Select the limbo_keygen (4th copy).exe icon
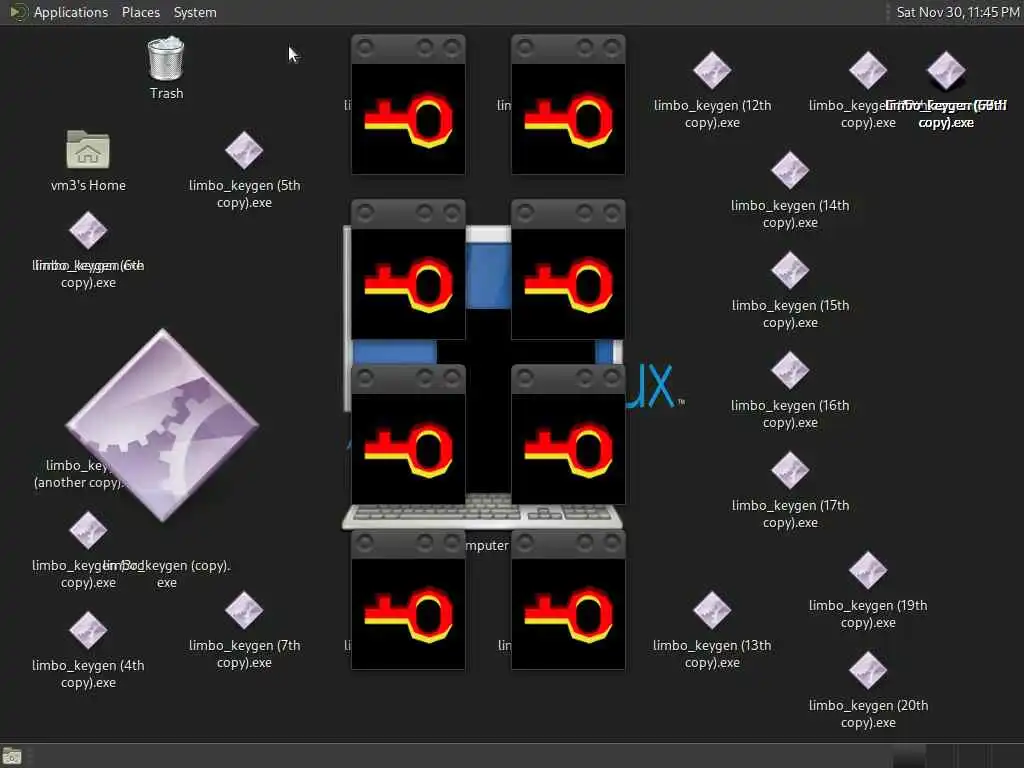The height and width of the screenshot is (768, 1024). tap(88, 630)
